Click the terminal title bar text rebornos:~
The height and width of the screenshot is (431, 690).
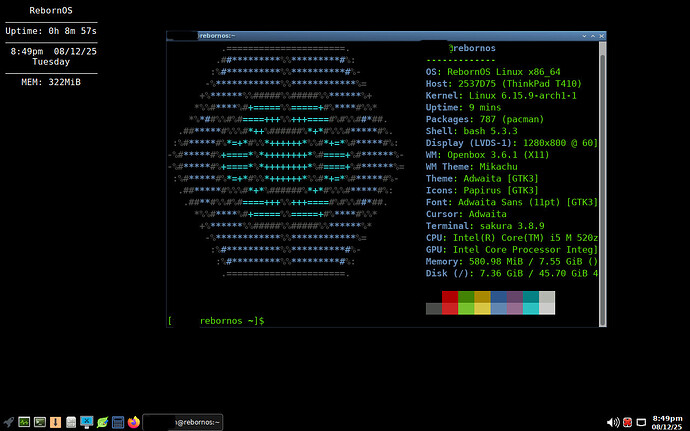pyautogui.click(x=217, y=36)
